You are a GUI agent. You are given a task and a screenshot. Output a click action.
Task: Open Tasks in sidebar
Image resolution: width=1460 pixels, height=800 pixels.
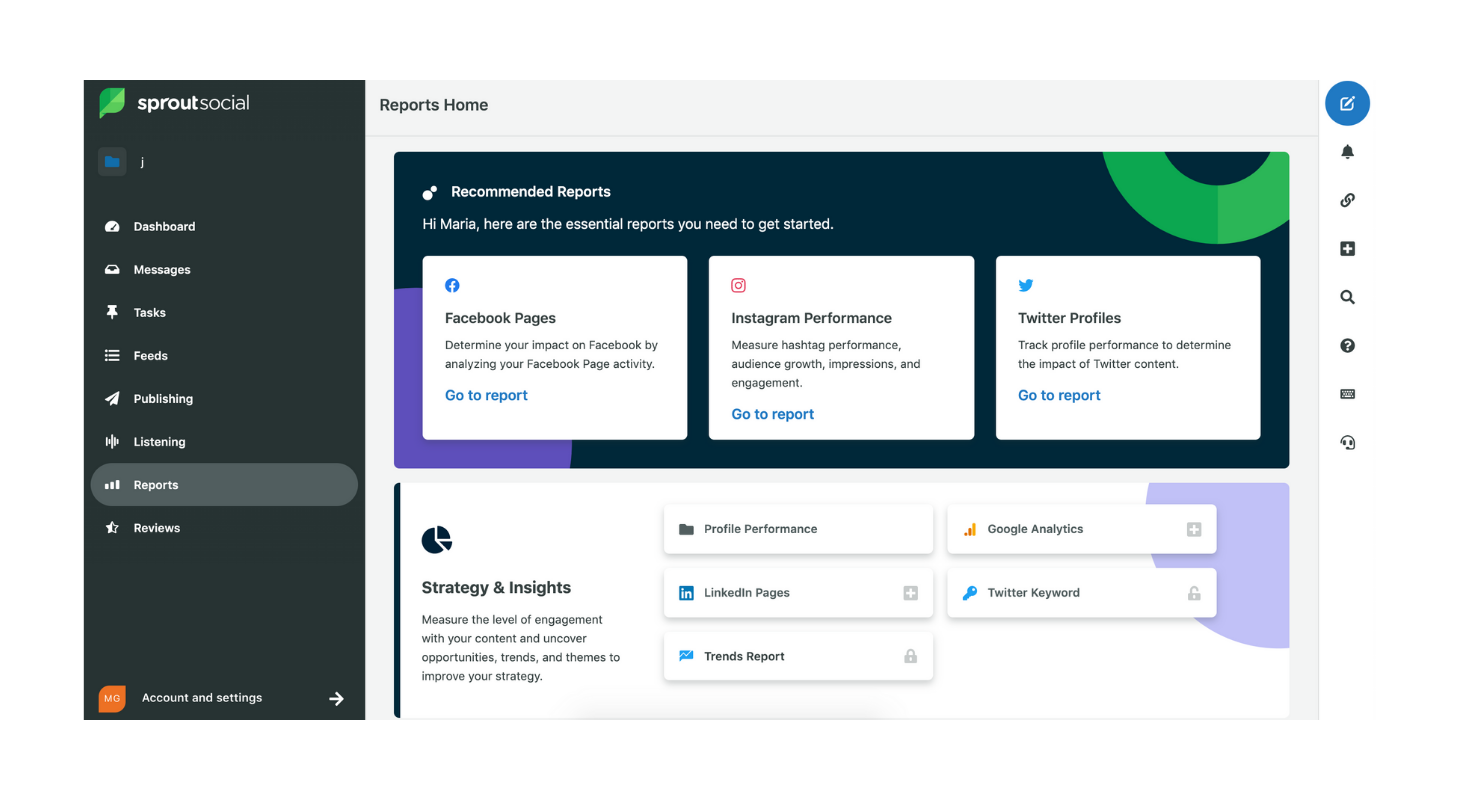[x=224, y=313]
